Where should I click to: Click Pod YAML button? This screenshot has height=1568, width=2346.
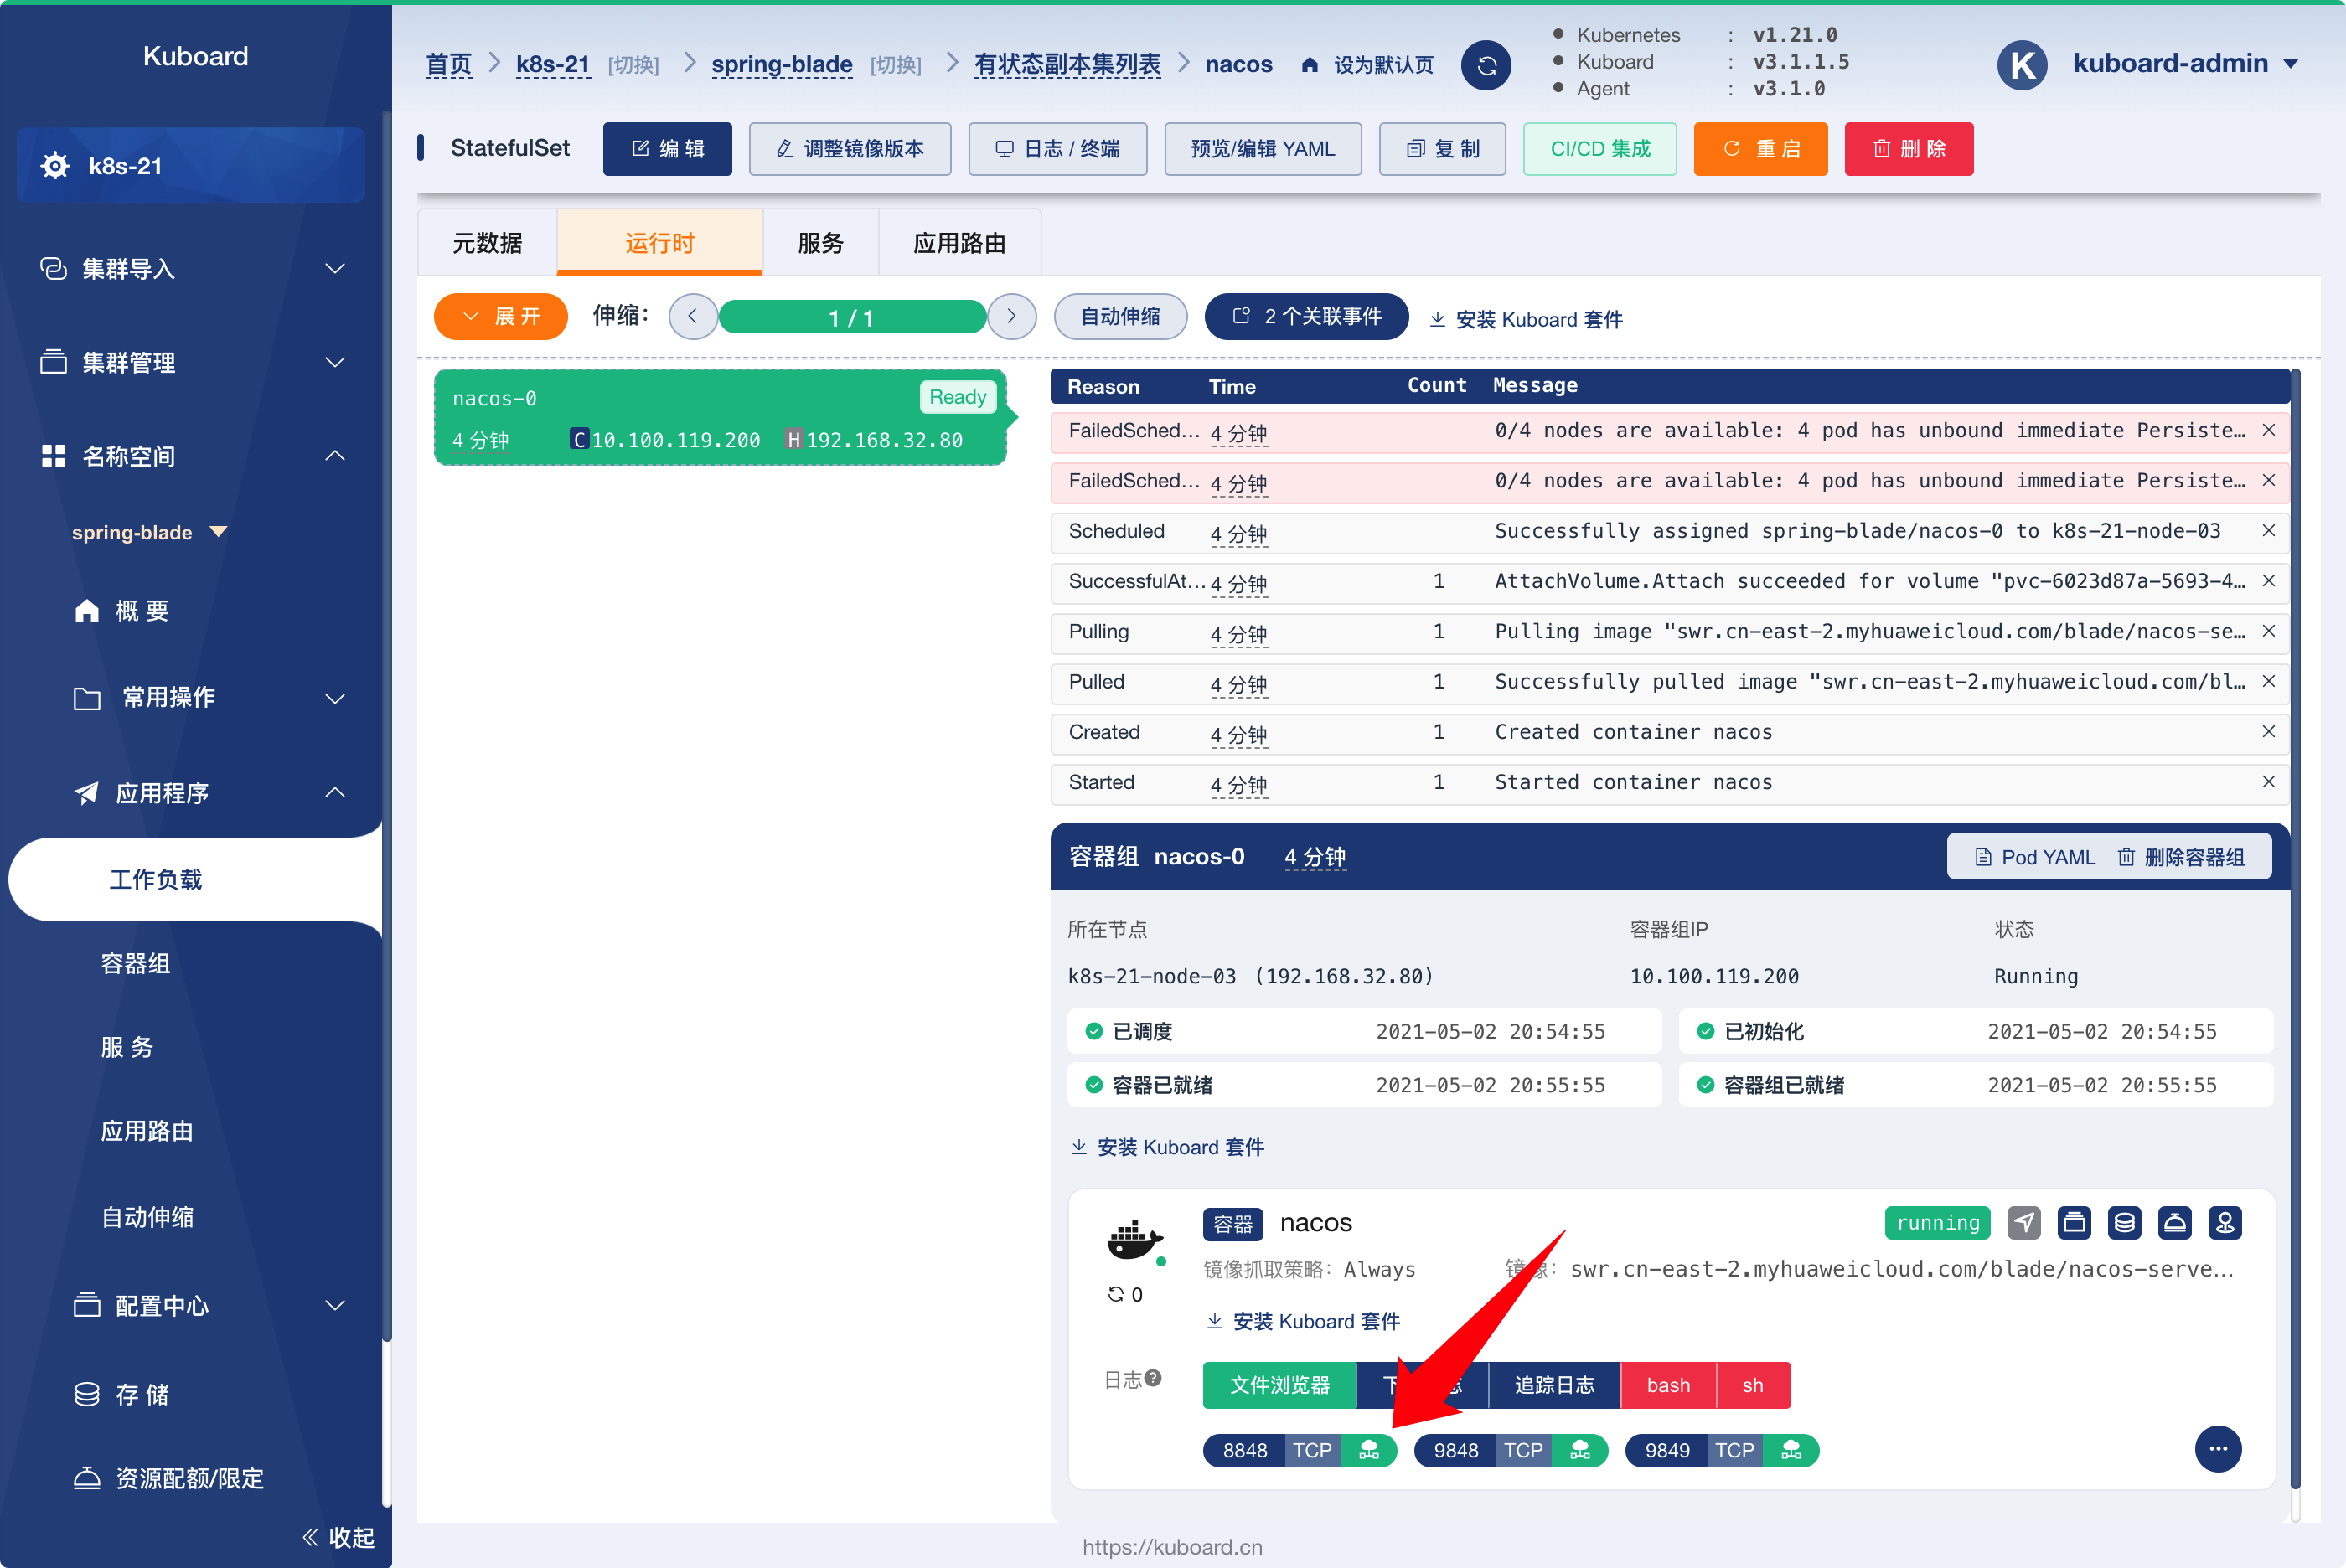click(x=2034, y=857)
